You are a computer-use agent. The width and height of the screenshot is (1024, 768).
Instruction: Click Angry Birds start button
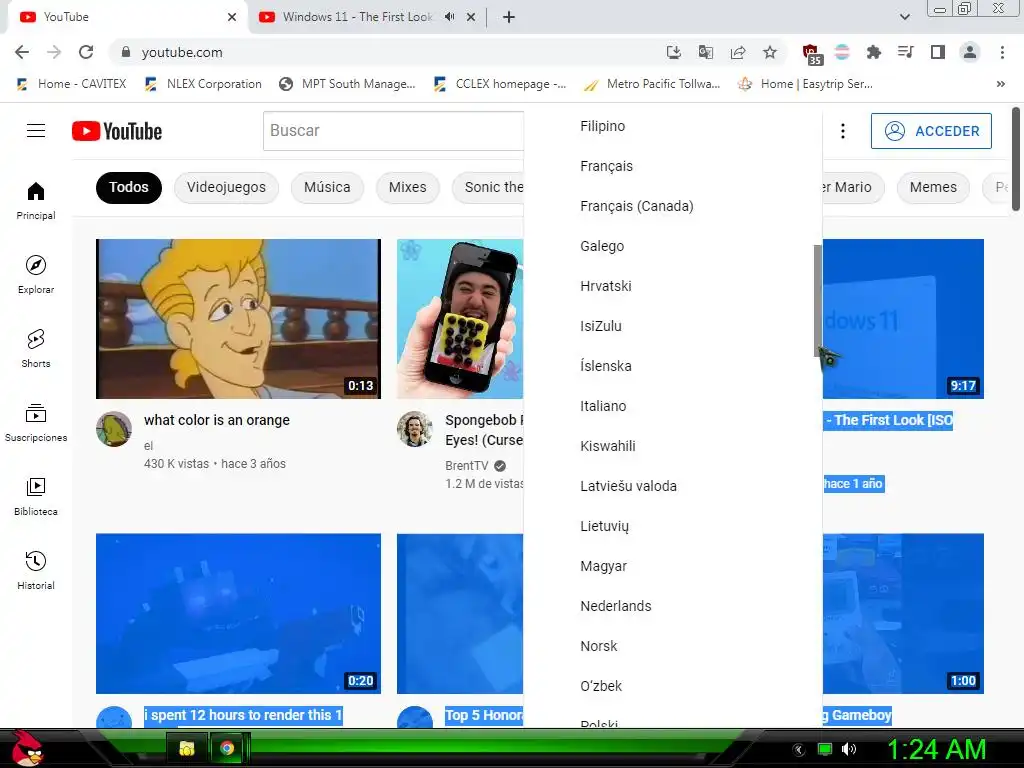[x=27, y=748]
